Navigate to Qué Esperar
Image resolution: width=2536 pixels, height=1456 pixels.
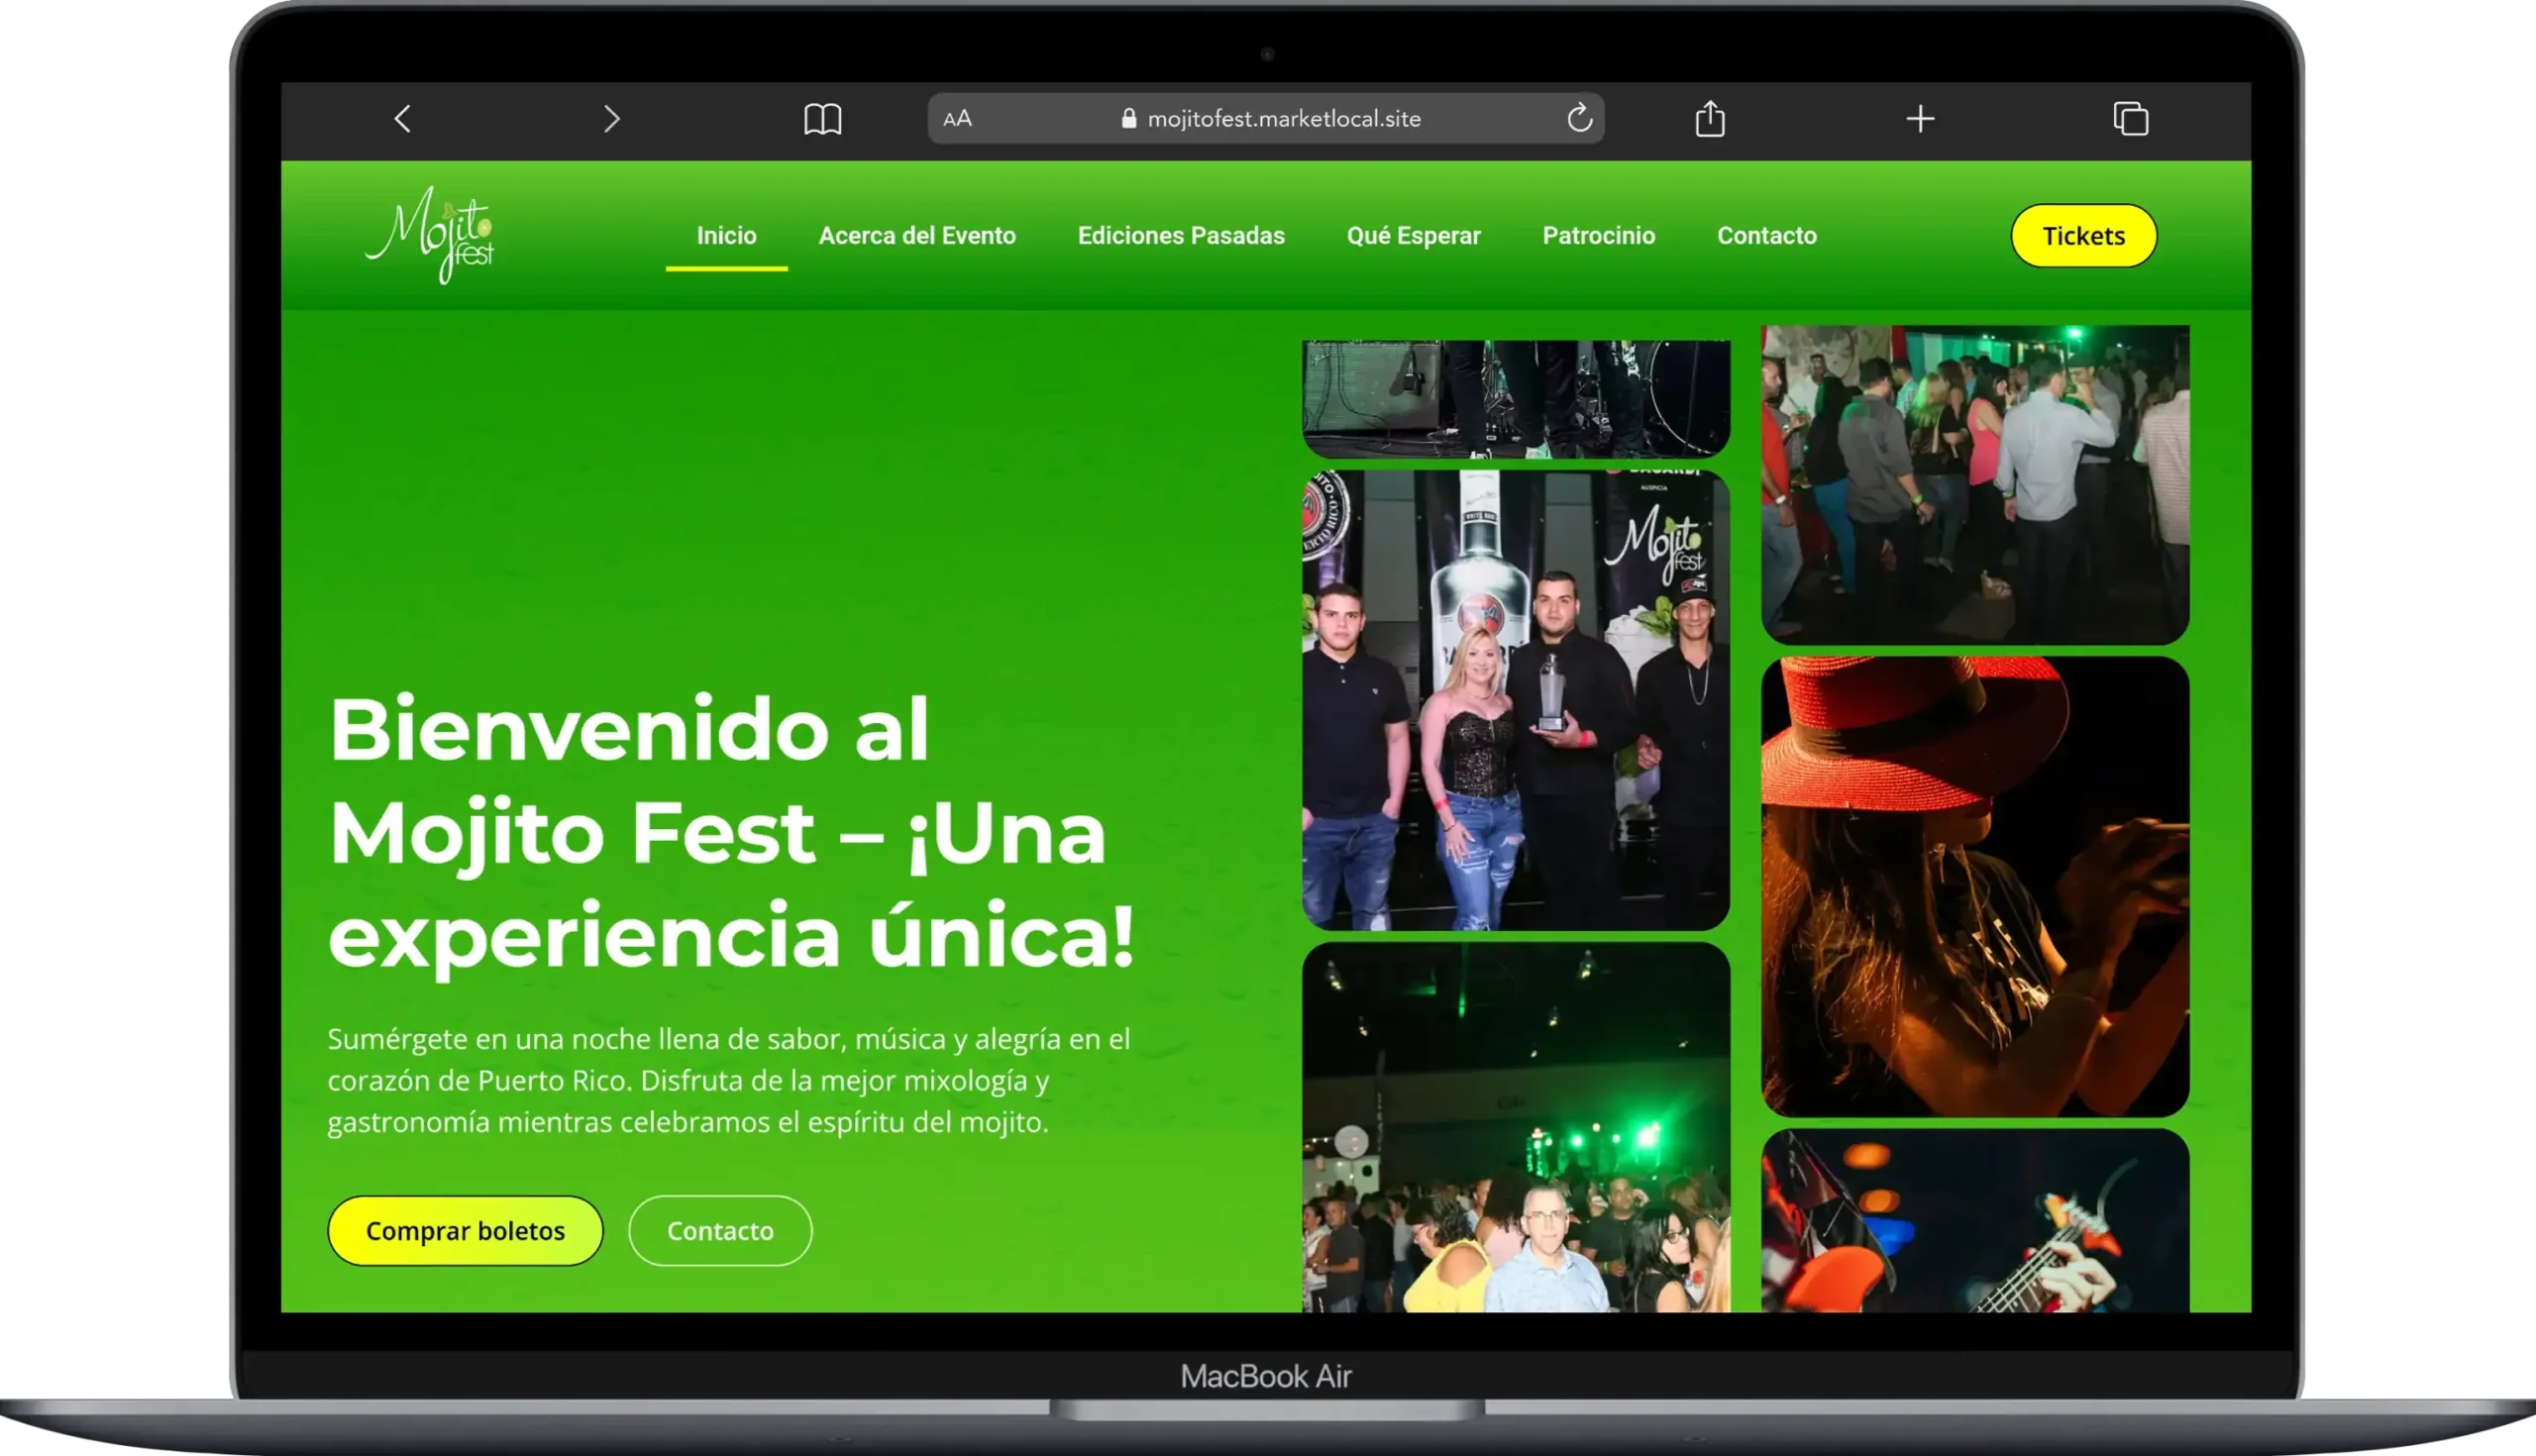pos(1413,236)
